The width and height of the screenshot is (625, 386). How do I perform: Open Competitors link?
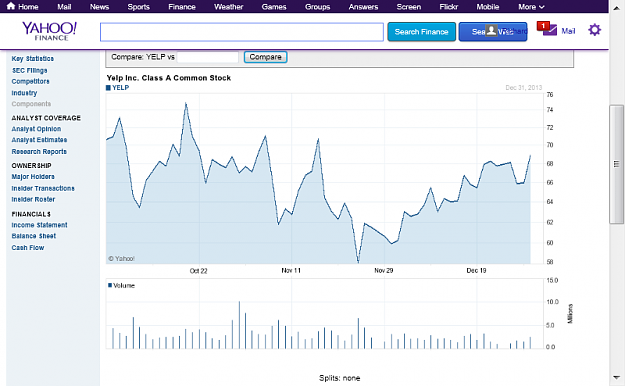[x=31, y=81]
